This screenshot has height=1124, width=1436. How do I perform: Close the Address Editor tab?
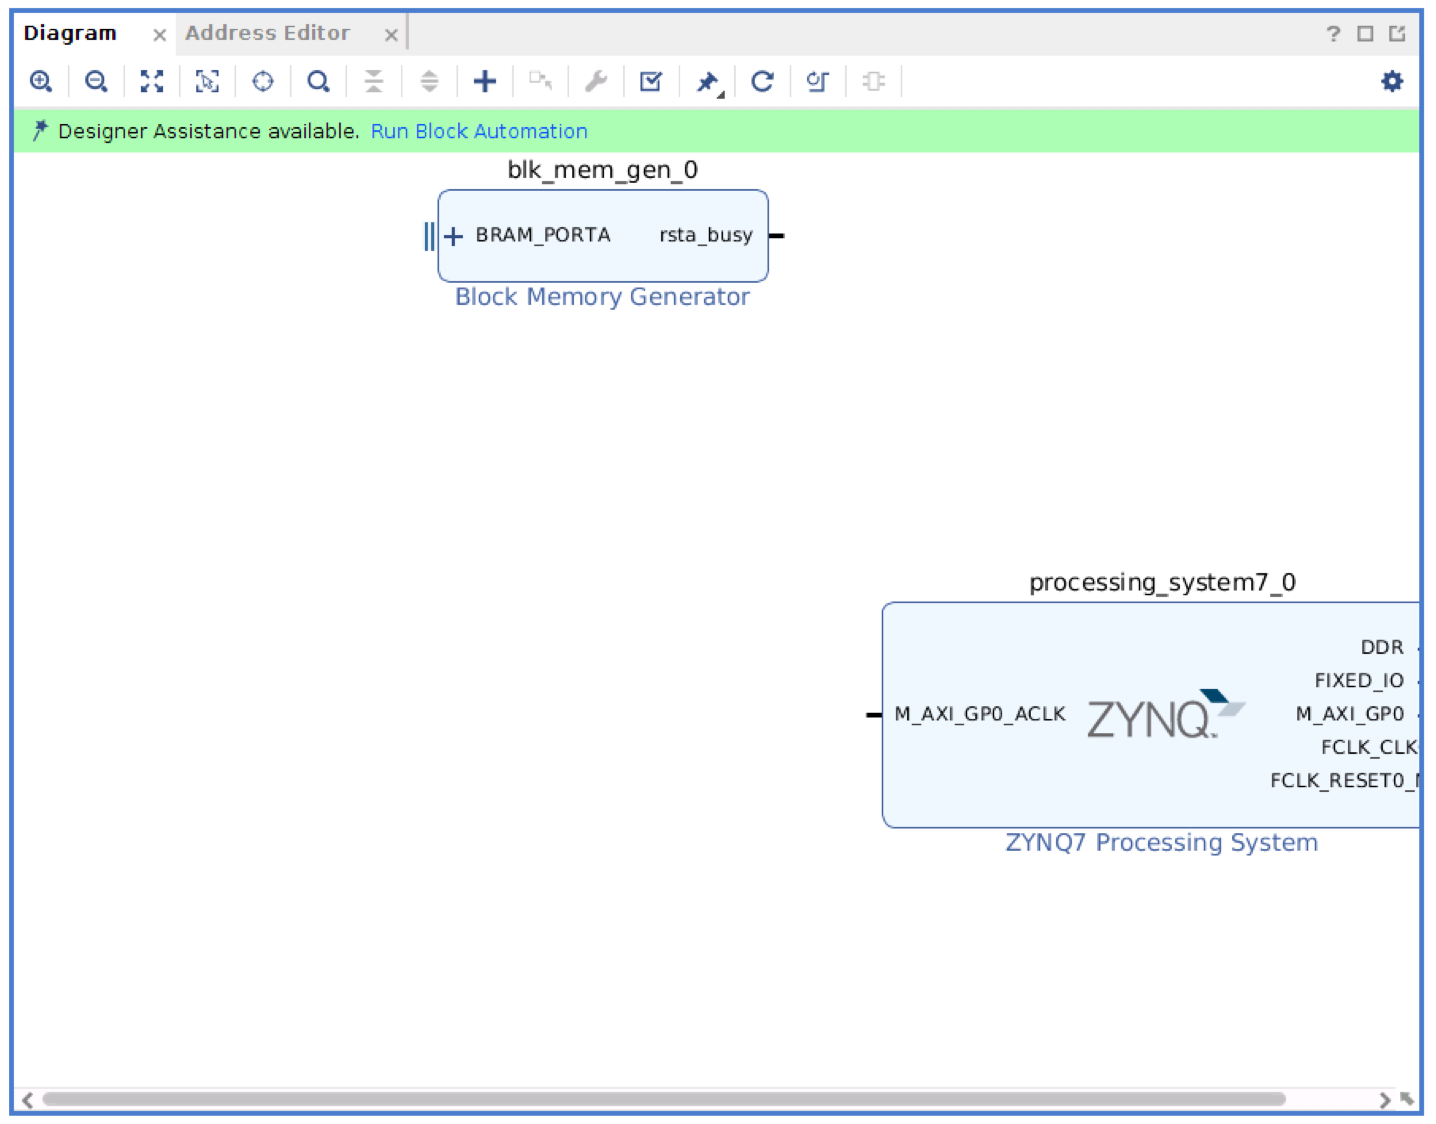click(391, 35)
